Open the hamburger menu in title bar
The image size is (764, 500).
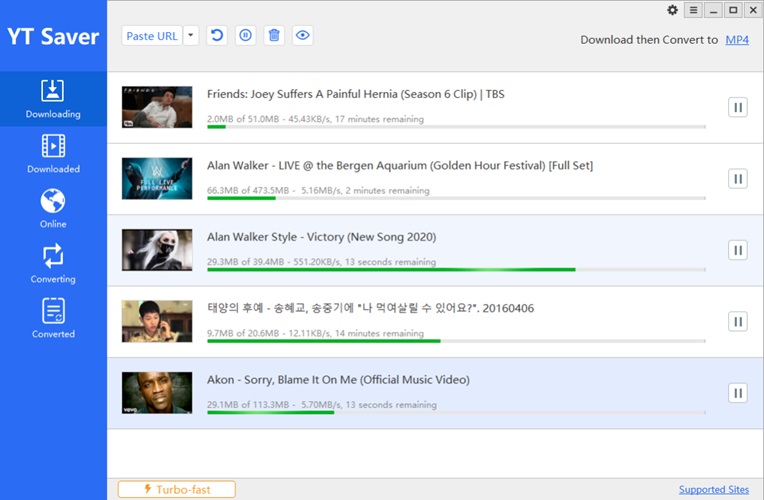[693, 10]
